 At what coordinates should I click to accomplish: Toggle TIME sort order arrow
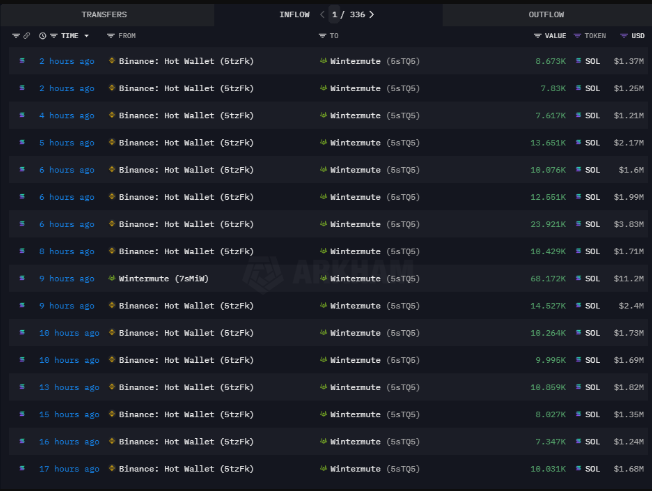click(x=86, y=36)
